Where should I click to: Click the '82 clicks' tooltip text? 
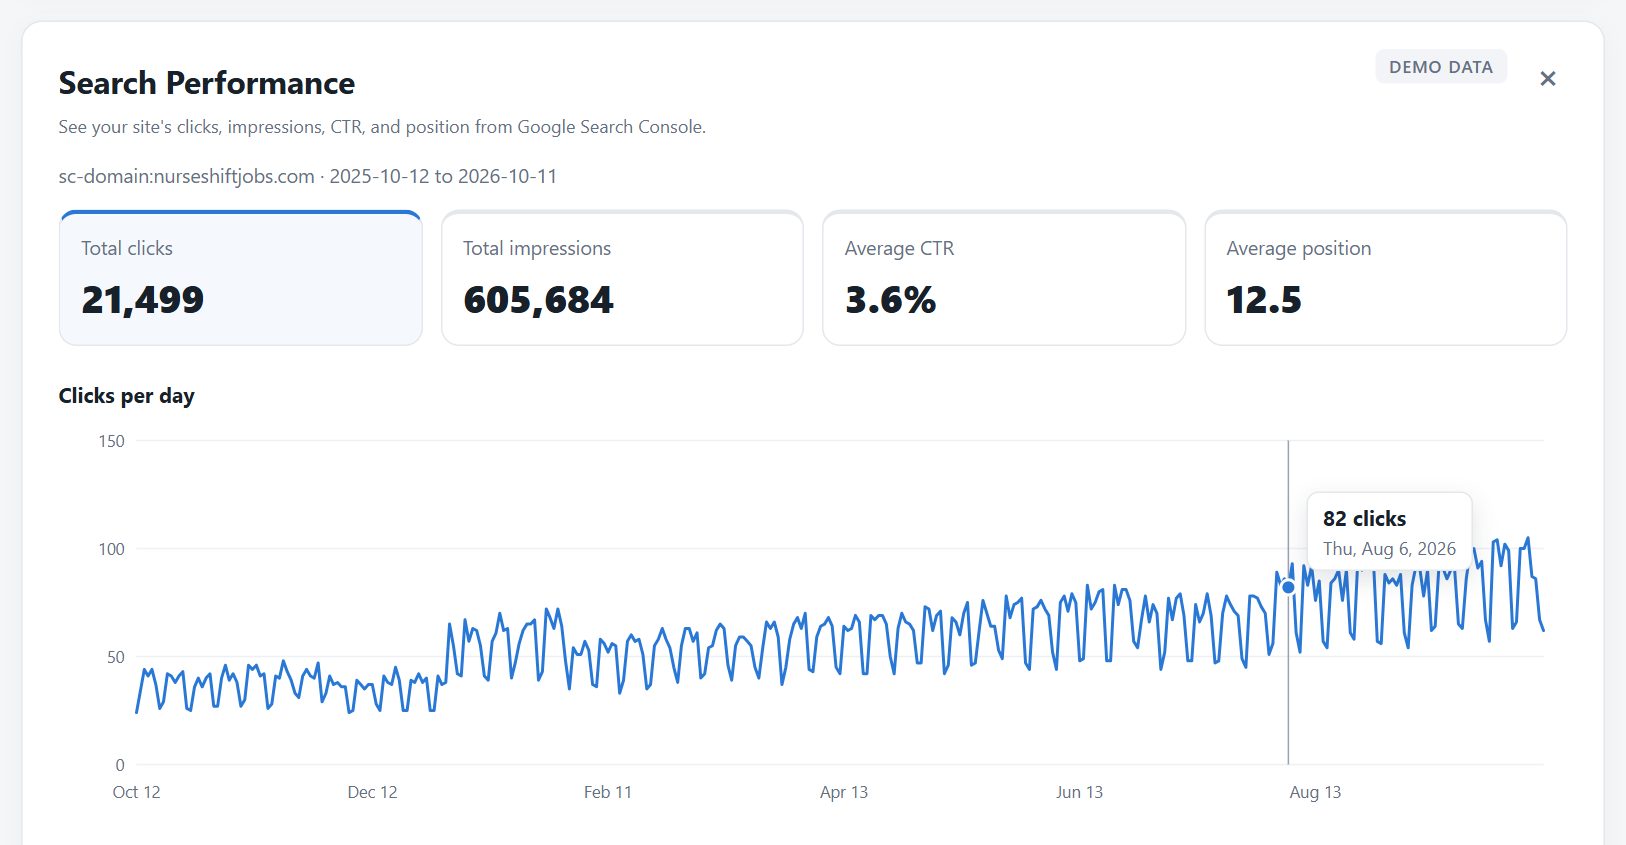coord(1364,519)
